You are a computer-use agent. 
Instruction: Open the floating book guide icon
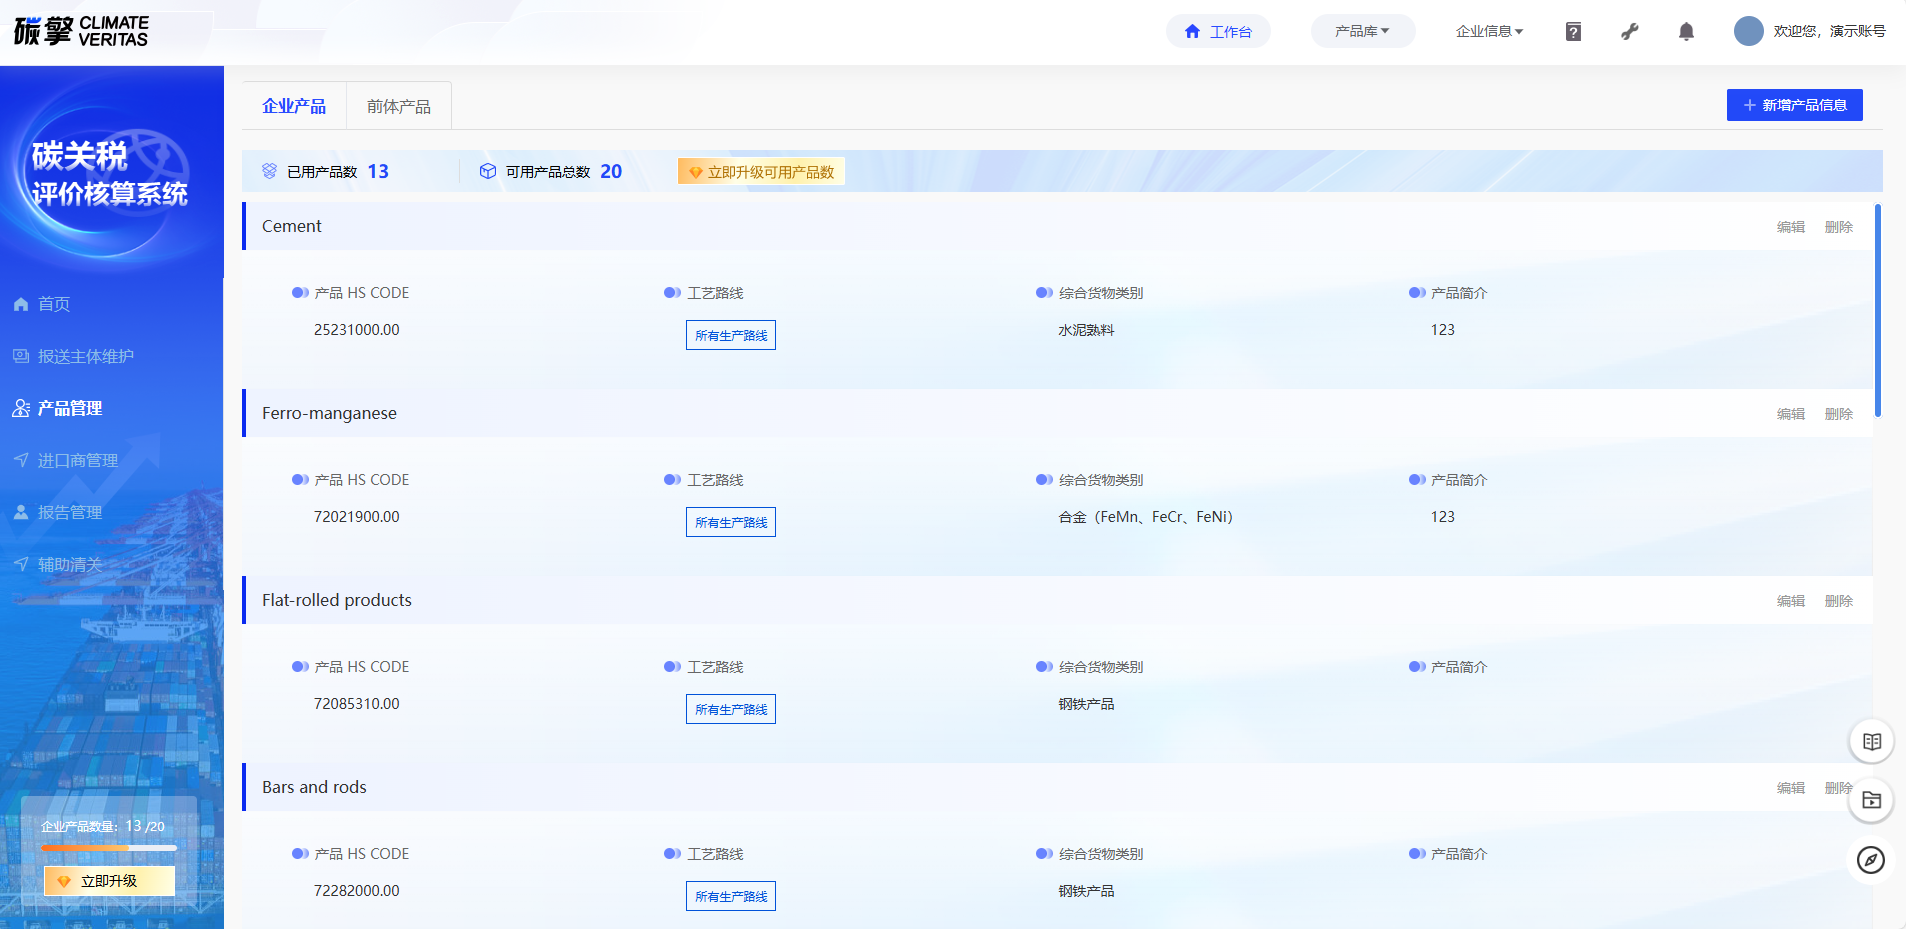[1871, 742]
